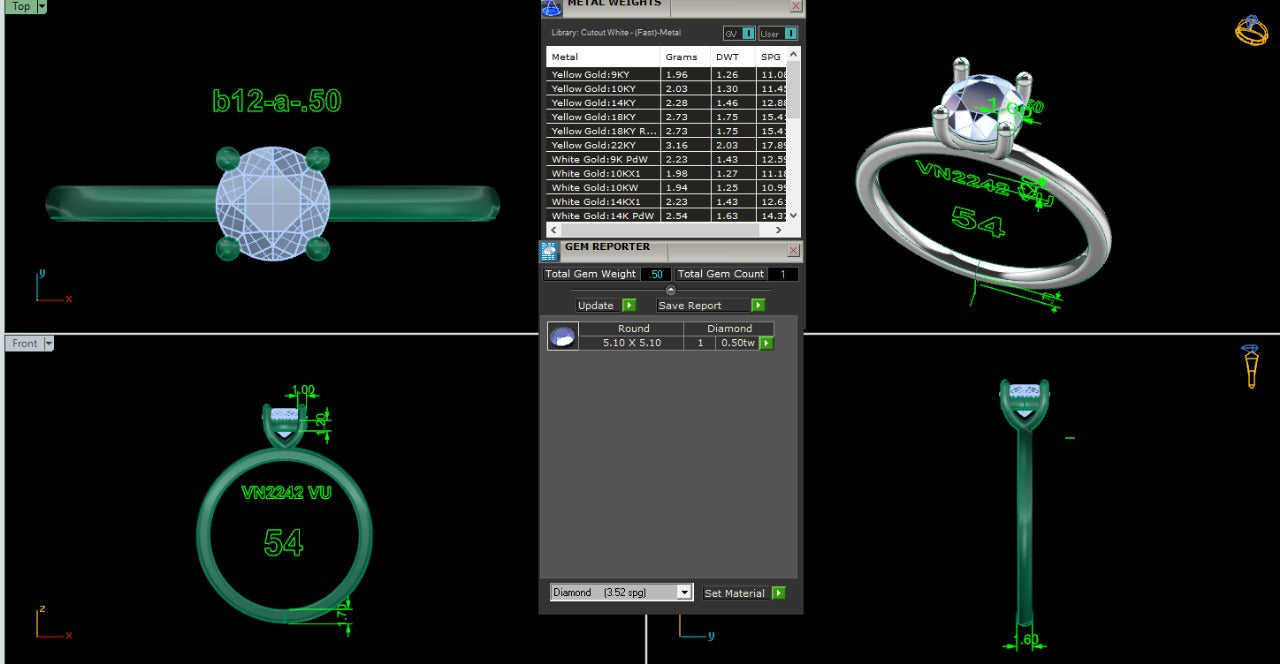Click the 3.16 grams cell
Image resolution: width=1280 pixels, height=664 pixels.
685,145
